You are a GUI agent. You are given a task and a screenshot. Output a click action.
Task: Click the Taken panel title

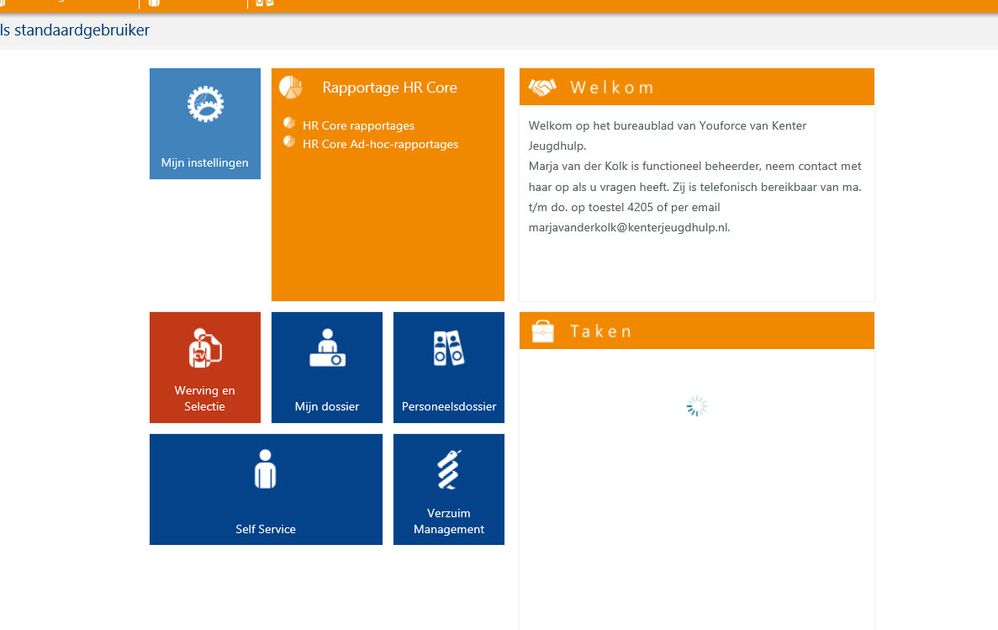pyautogui.click(x=600, y=332)
